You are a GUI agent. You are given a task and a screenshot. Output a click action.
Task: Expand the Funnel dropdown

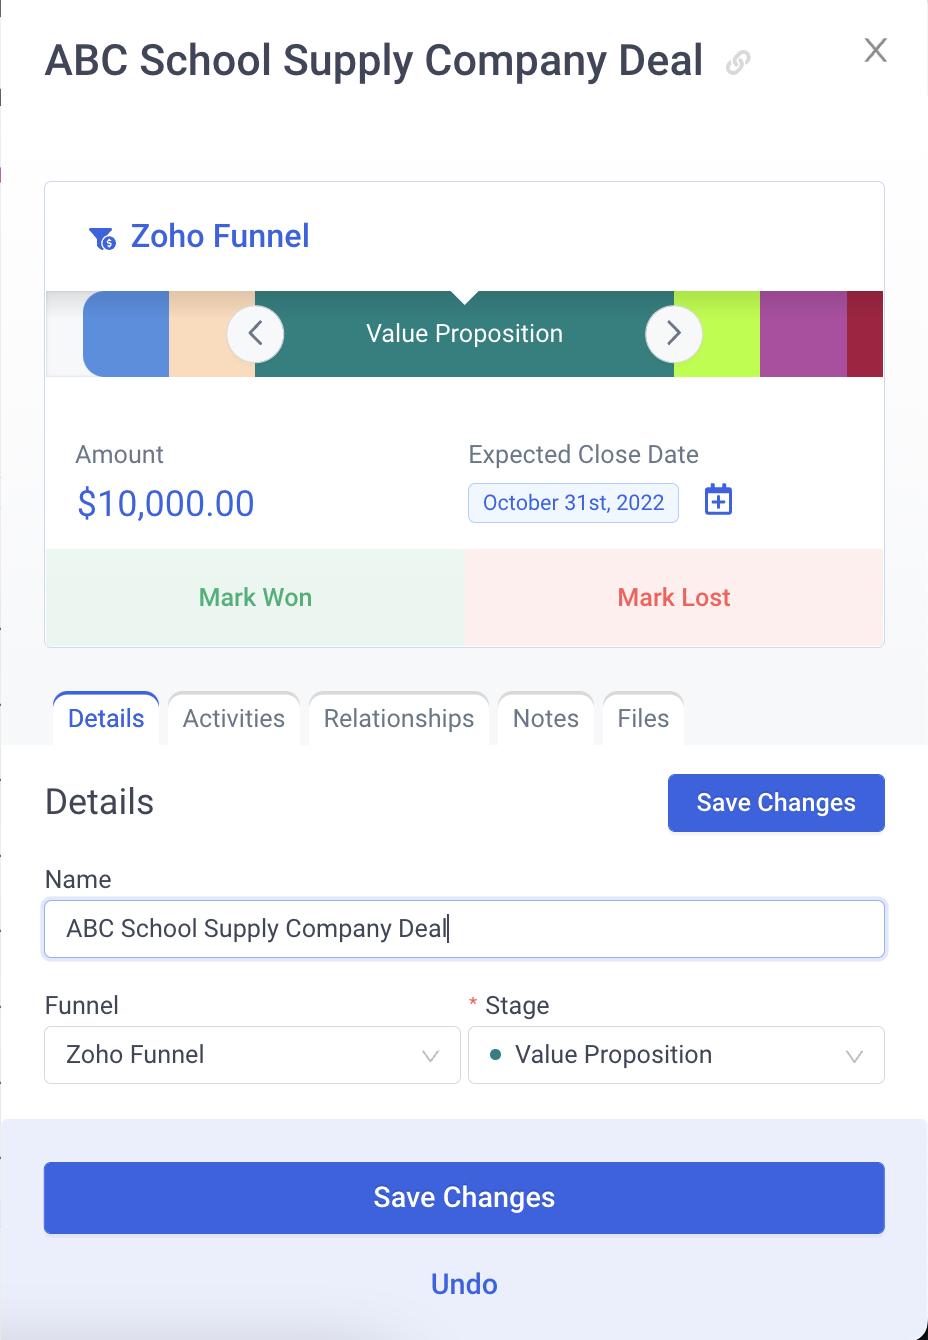pos(252,1055)
